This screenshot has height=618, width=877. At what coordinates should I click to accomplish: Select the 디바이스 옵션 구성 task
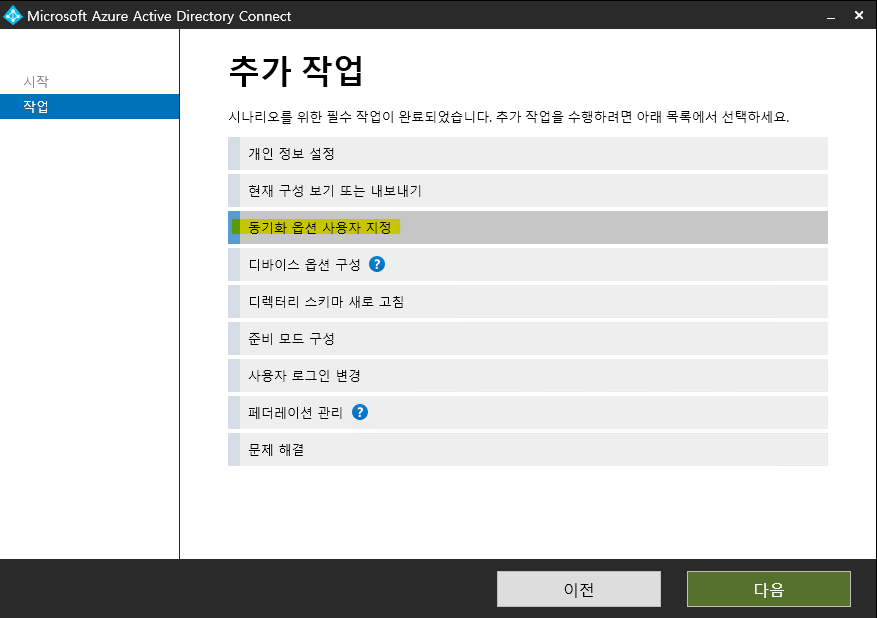click(x=527, y=265)
